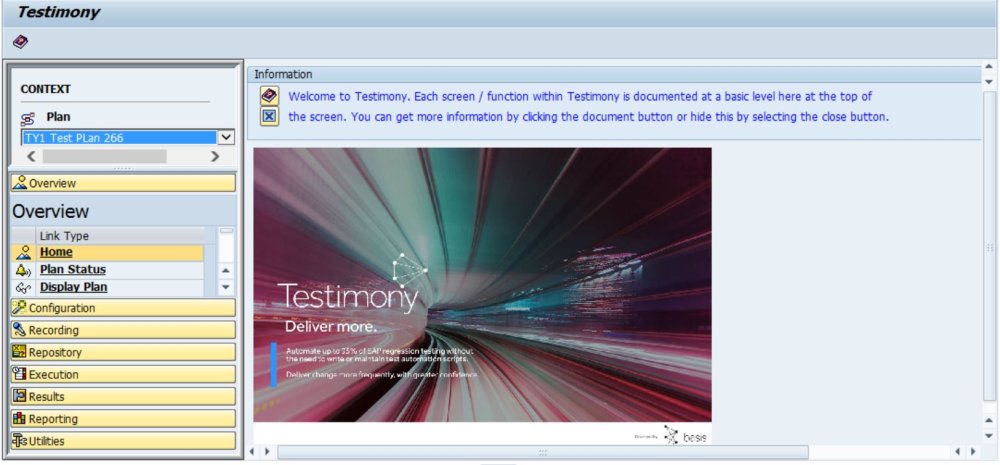Expand the Reporting section
Screen dimensions: 1000x465
point(123,419)
